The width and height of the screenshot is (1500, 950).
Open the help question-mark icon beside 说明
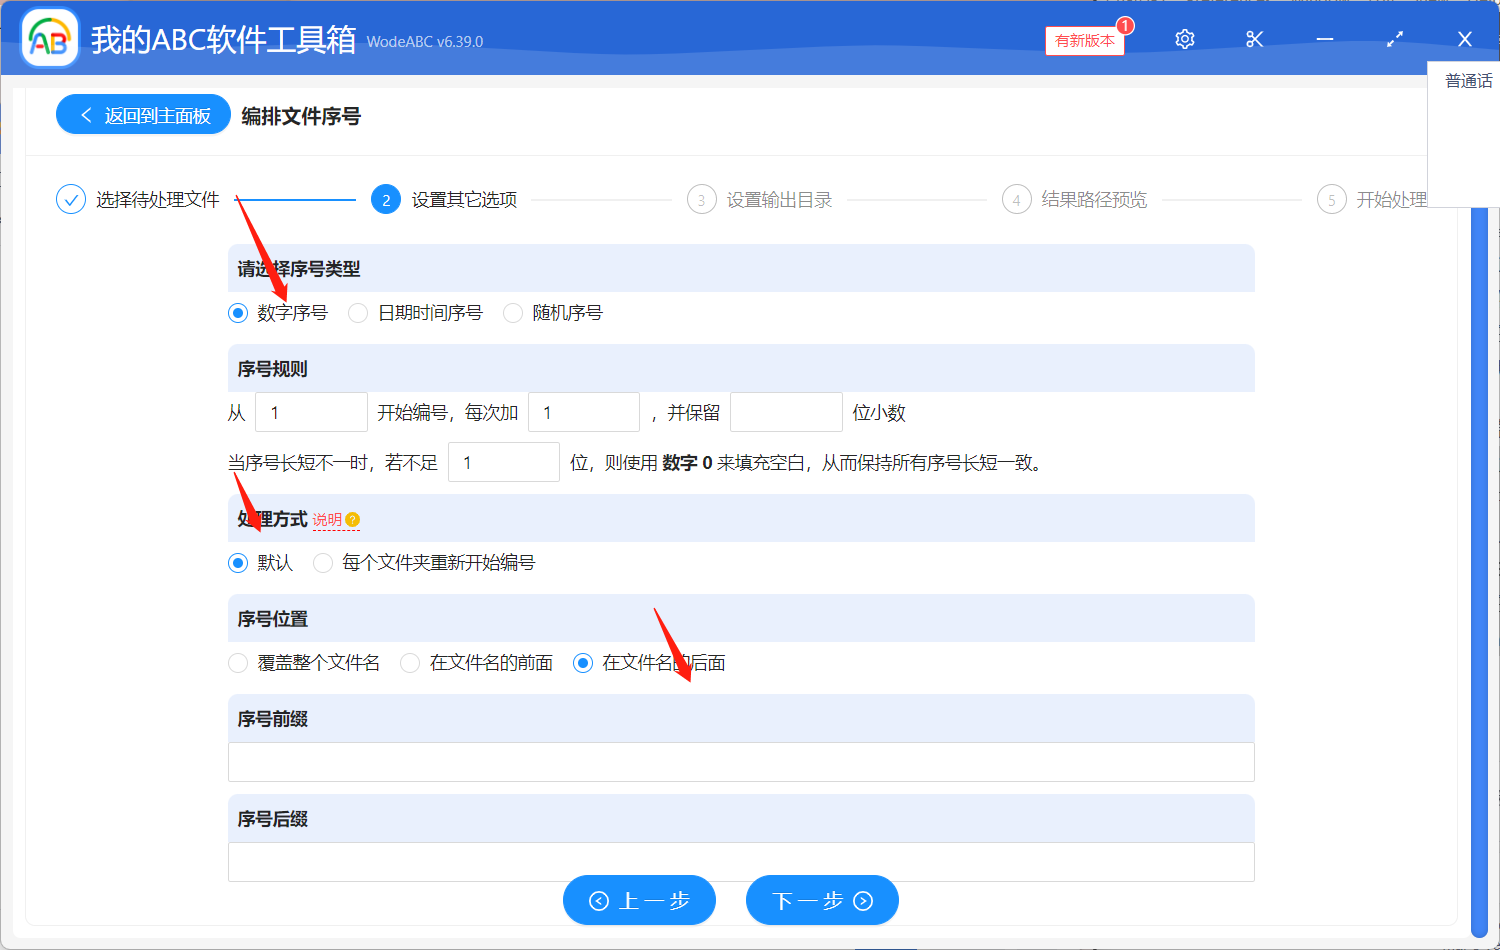click(352, 519)
